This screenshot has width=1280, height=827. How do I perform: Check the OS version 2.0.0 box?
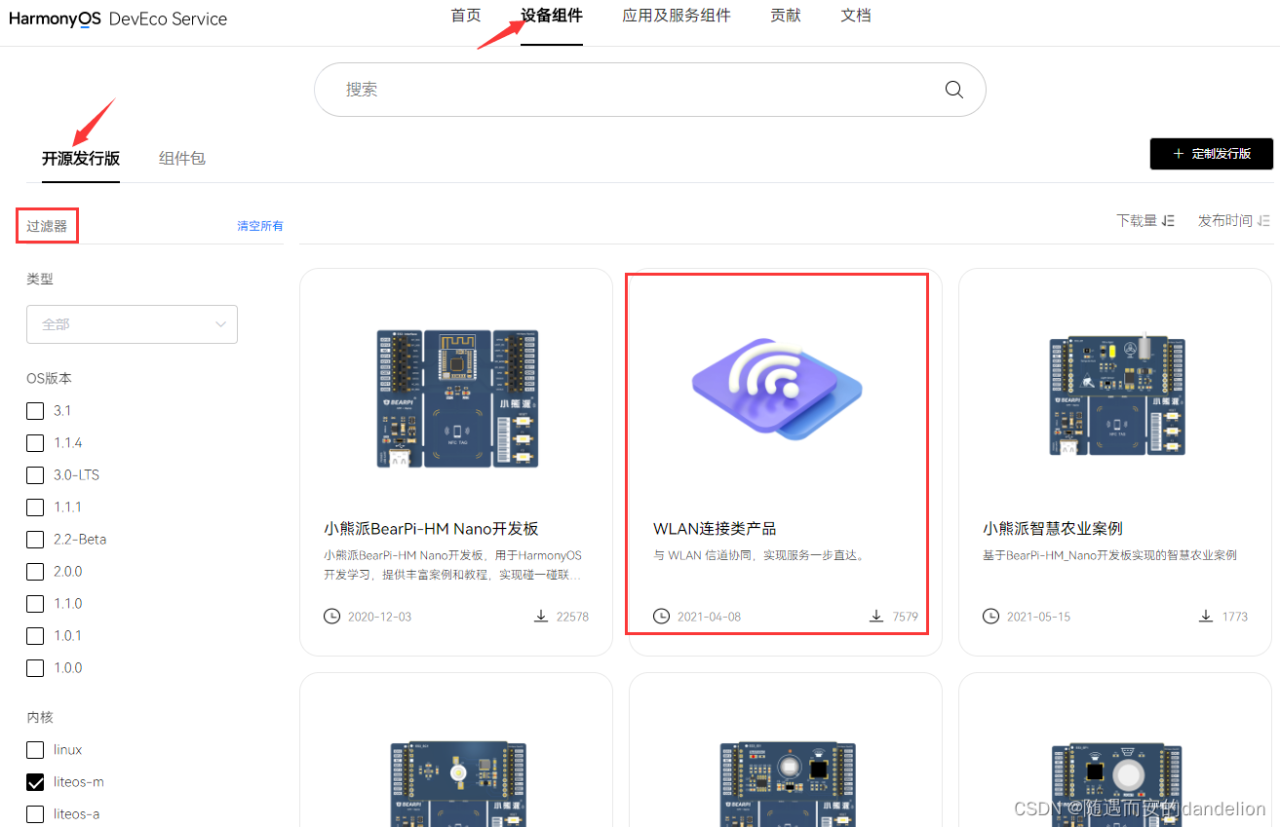[35, 572]
